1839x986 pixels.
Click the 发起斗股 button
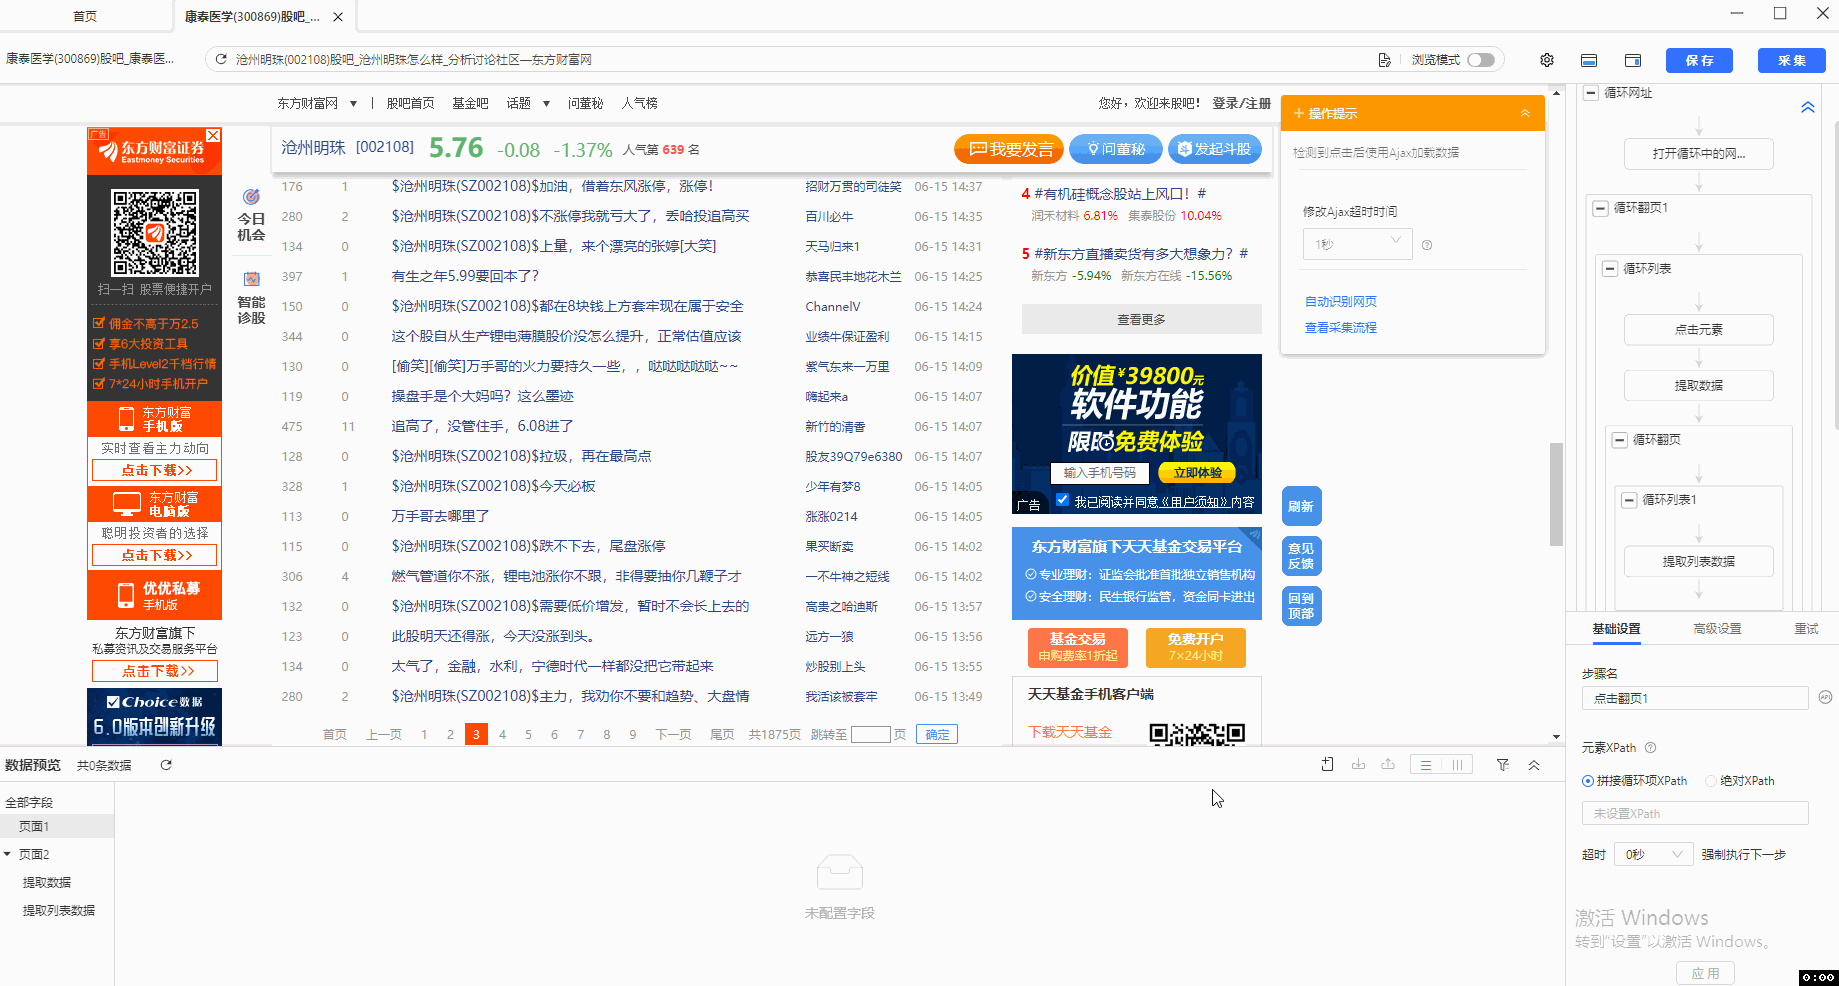click(x=1214, y=149)
